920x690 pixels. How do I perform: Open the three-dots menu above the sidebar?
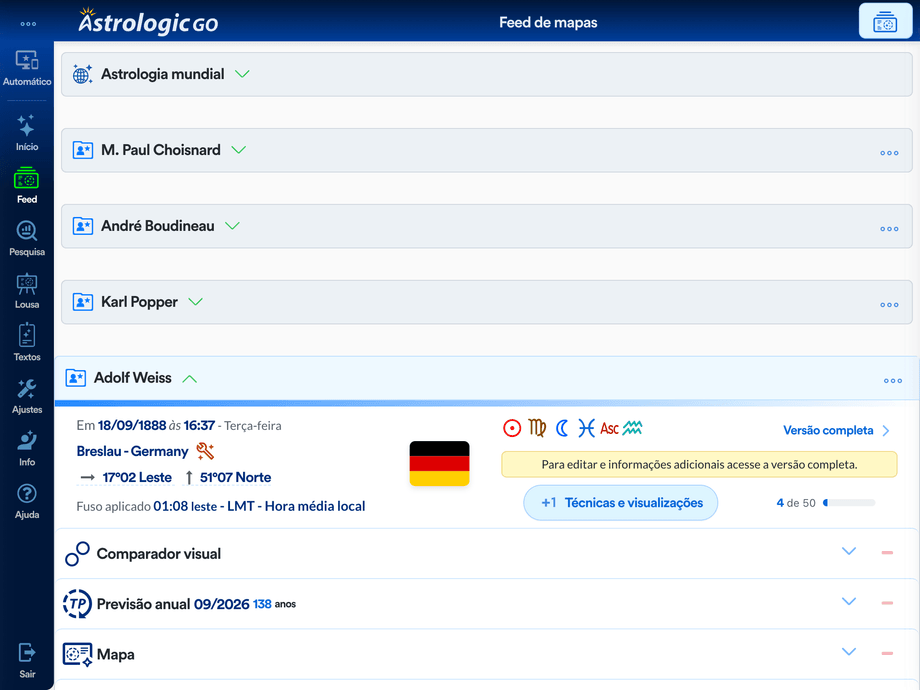[28, 24]
